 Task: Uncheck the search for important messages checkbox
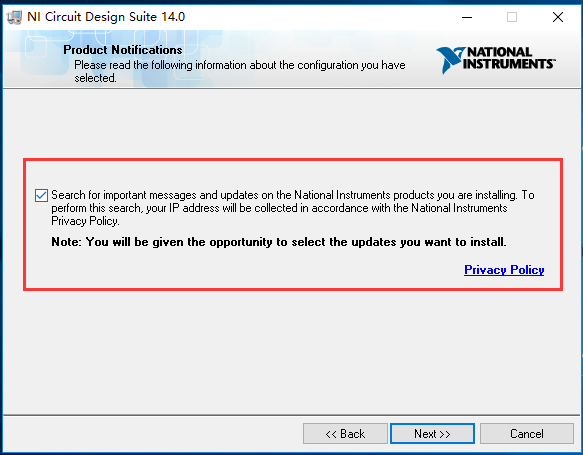(x=41, y=195)
